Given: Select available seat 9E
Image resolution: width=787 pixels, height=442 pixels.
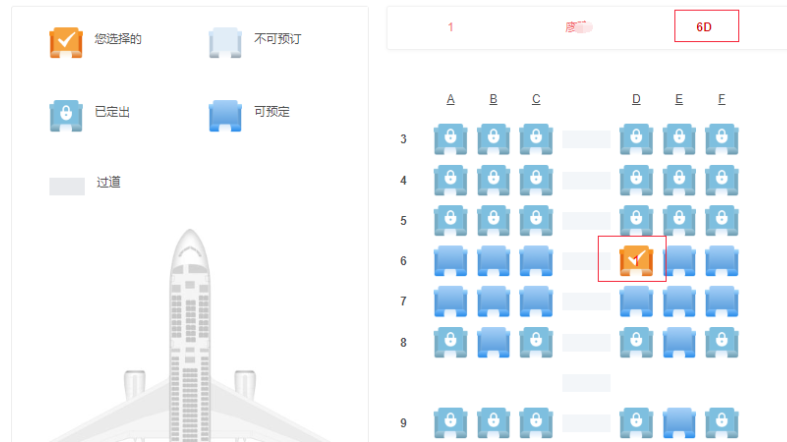Looking at the screenshot, I should tap(679, 422).
